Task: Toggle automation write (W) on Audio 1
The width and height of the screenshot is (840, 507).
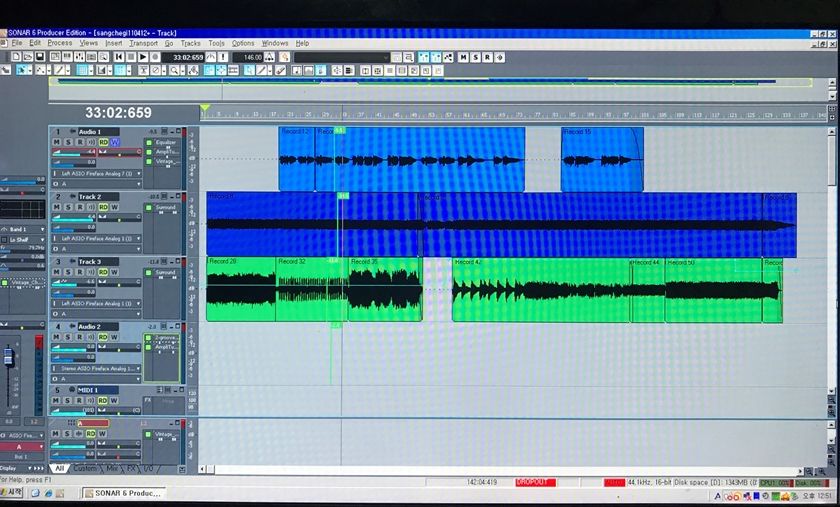Action: (114, 142)
